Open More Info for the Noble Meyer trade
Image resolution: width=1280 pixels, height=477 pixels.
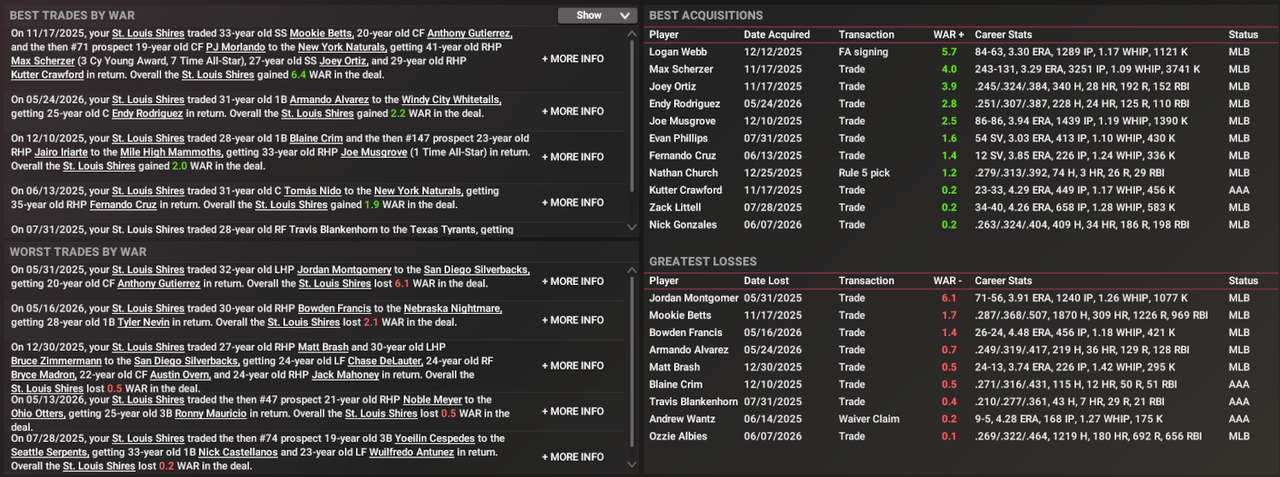[573, 412]
